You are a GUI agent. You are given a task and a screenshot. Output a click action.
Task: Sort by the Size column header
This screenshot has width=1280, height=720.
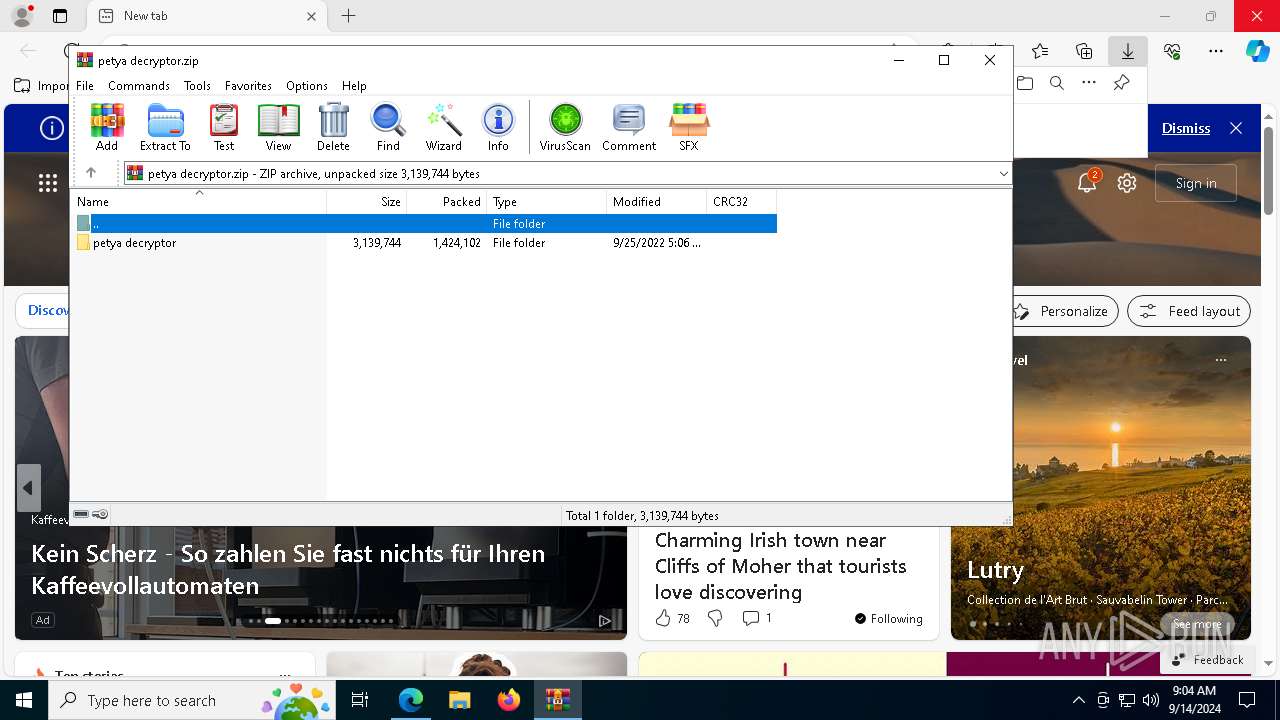[367, 202]
